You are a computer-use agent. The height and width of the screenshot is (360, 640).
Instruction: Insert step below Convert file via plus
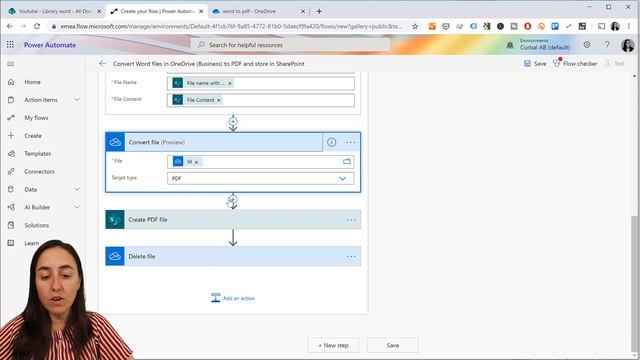coord(233,199)
